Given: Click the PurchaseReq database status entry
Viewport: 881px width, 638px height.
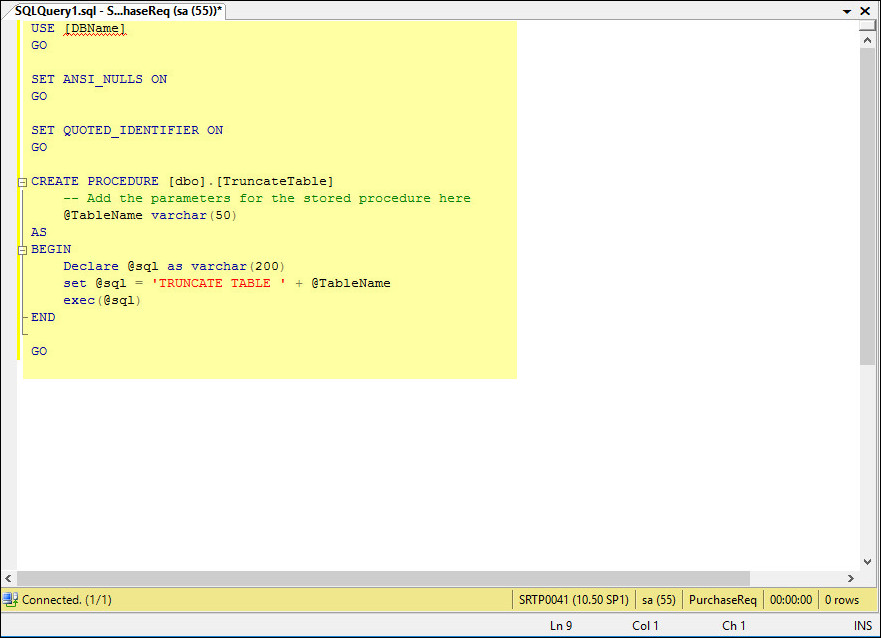Looking at the screenshot, I should point(723,600).
